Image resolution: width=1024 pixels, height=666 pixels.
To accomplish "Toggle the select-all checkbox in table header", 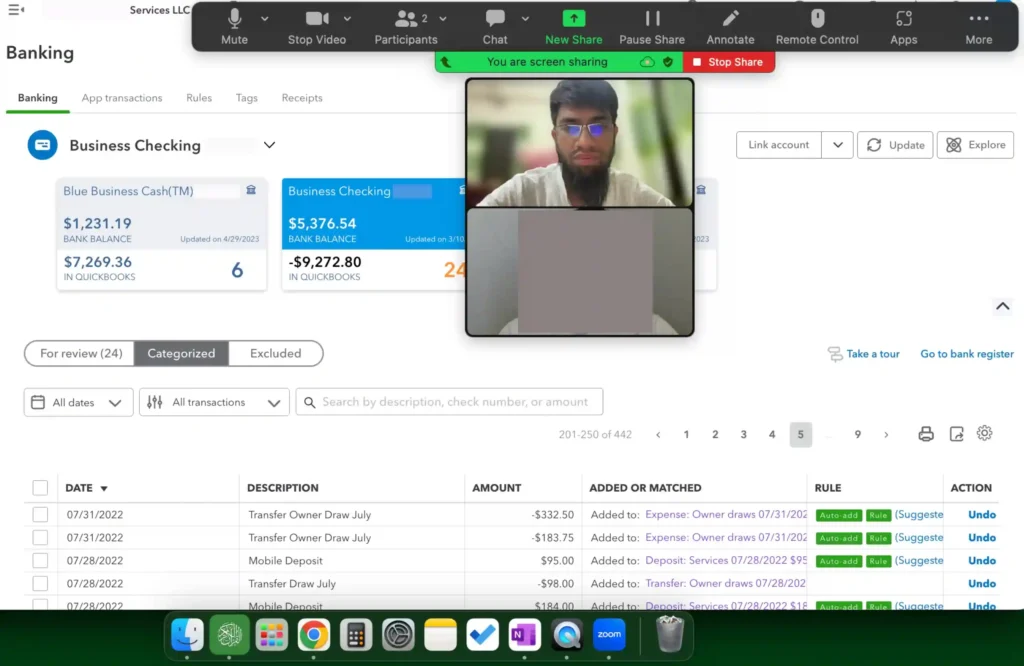I will [40, 488].
